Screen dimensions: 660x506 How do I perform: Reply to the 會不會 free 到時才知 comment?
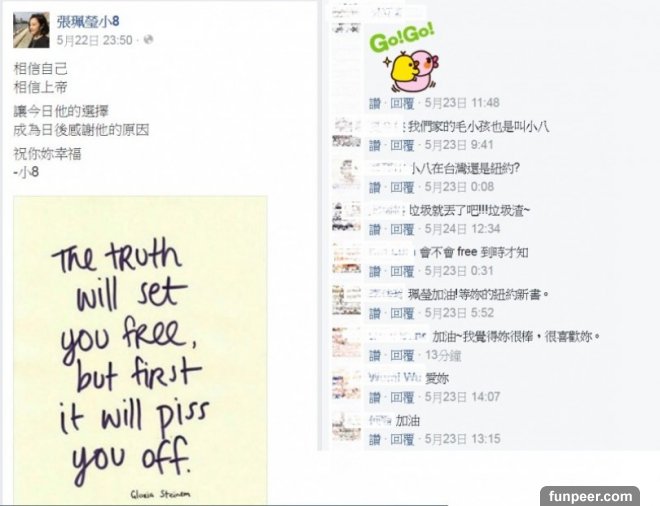402,271
